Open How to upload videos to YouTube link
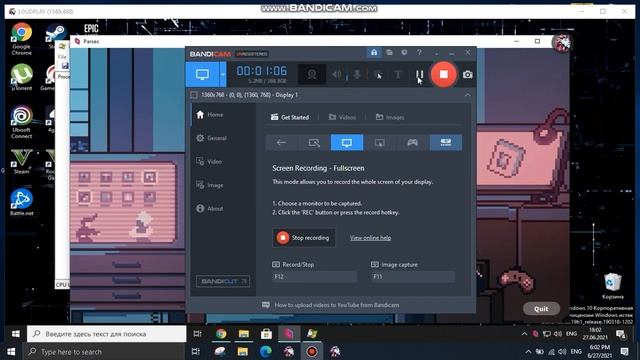Screen dimensions: 640x360 click(337, 305)
